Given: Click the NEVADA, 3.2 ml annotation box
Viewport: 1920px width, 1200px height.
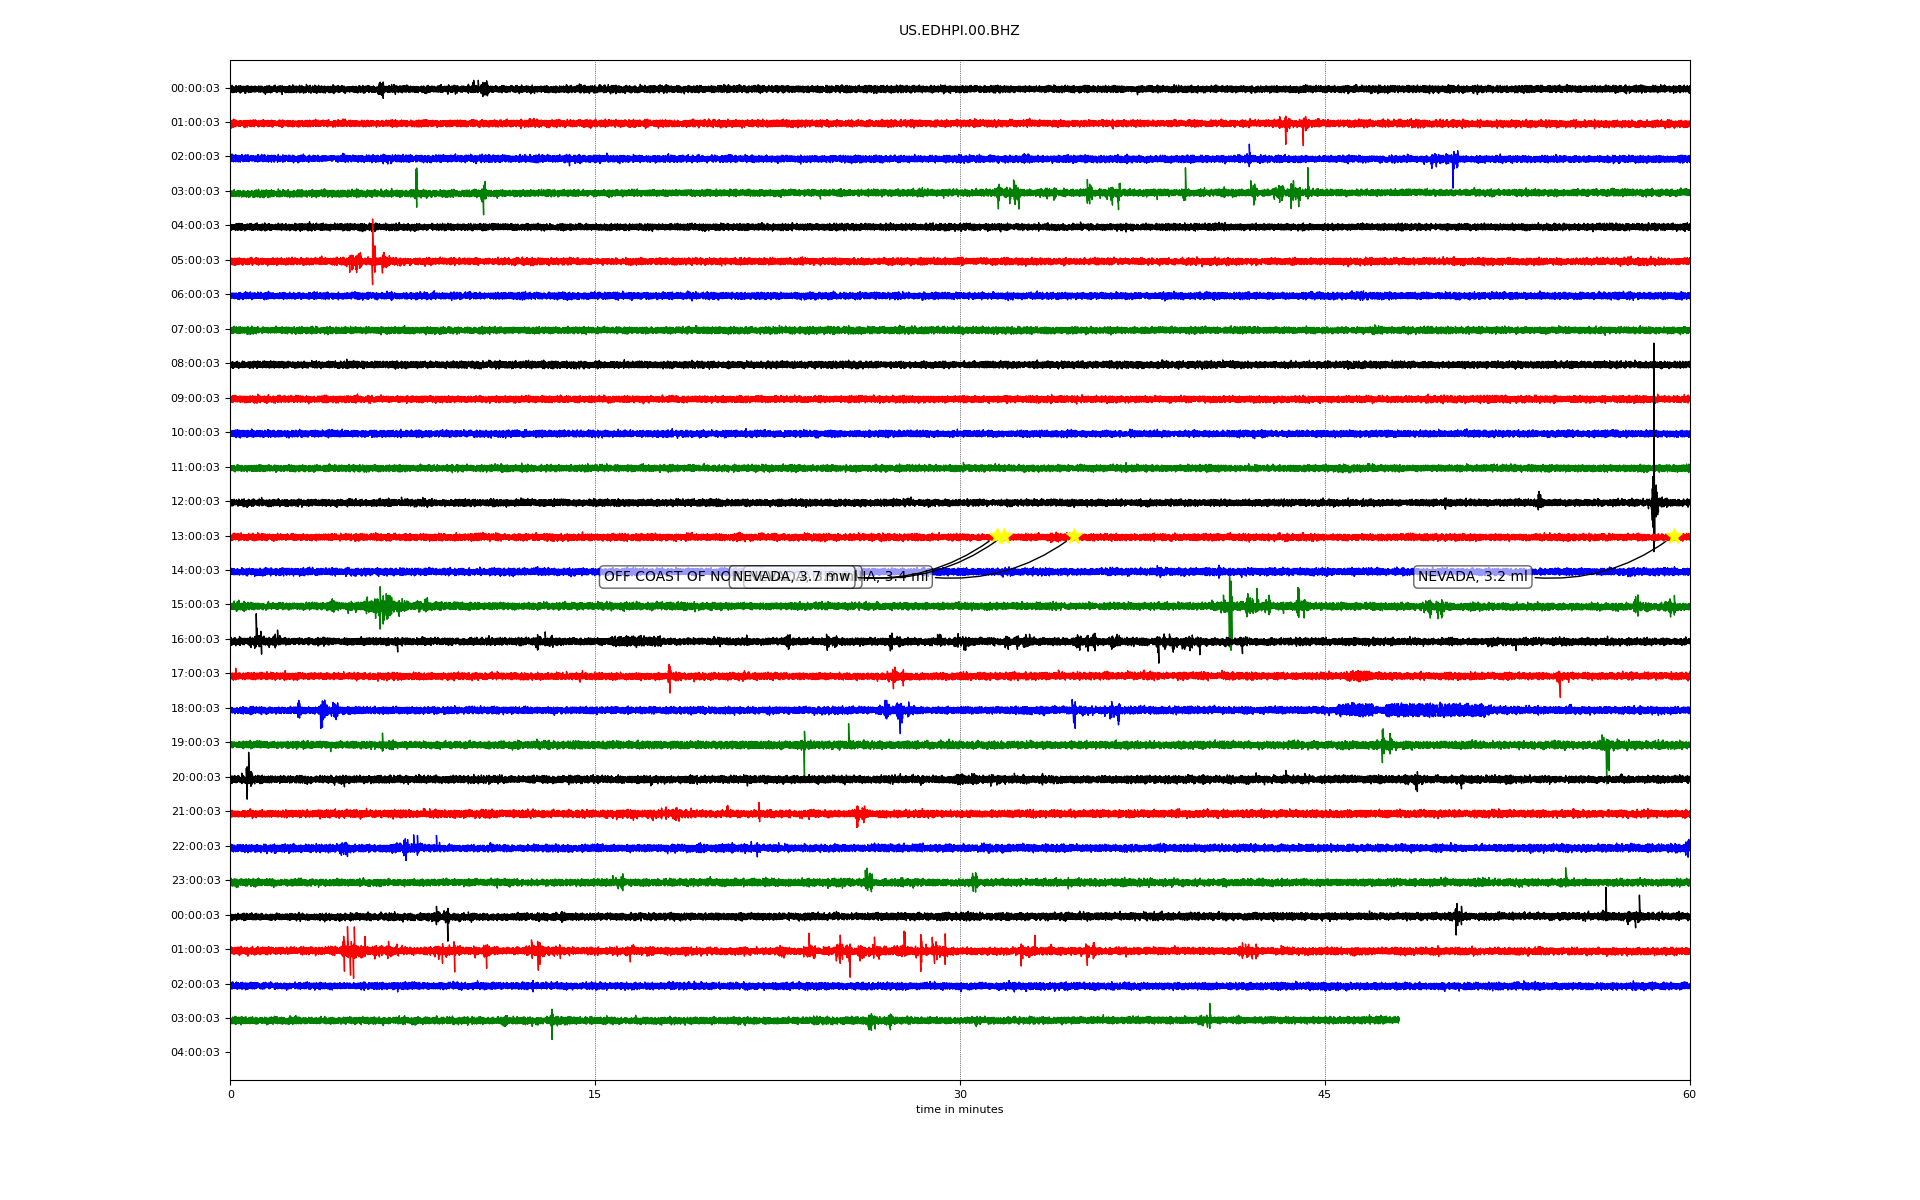Looking at the screenshot, I should tap(1472, 577).
